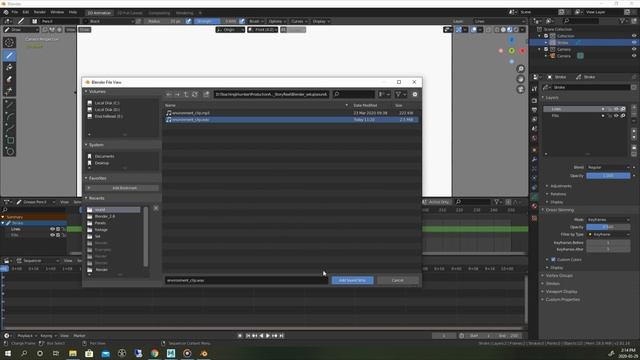Open file display mode dropdown
This screenshot has height=360, width=640.
[x=384, y=94]
